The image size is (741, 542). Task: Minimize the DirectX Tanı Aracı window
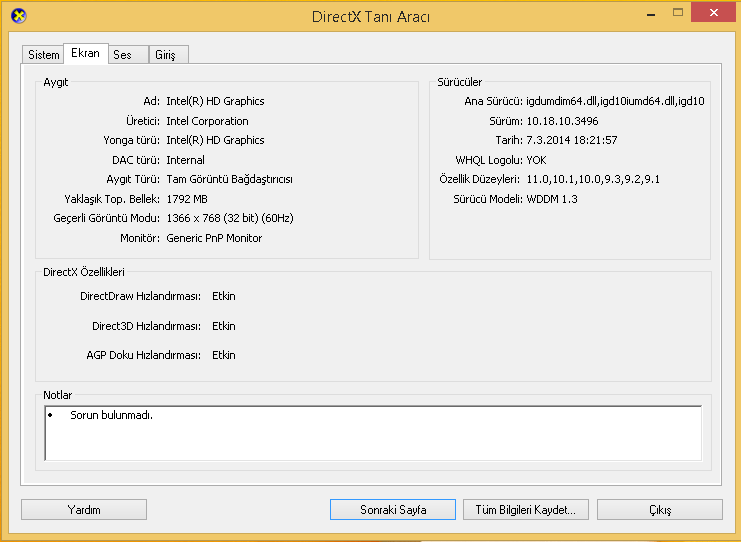651,14
